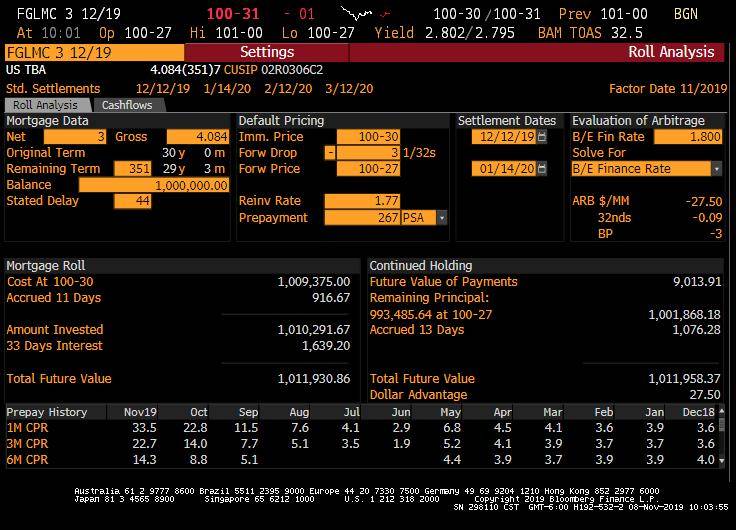Edit the Gross coupon 4.084 field

point(198,137)
